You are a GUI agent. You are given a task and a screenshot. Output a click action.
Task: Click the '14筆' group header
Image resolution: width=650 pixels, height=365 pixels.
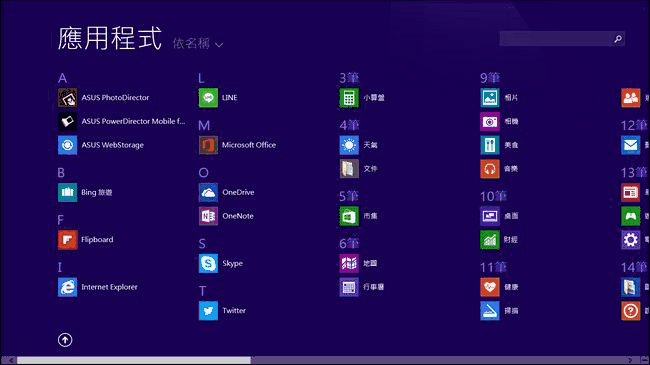pos(634,267)
